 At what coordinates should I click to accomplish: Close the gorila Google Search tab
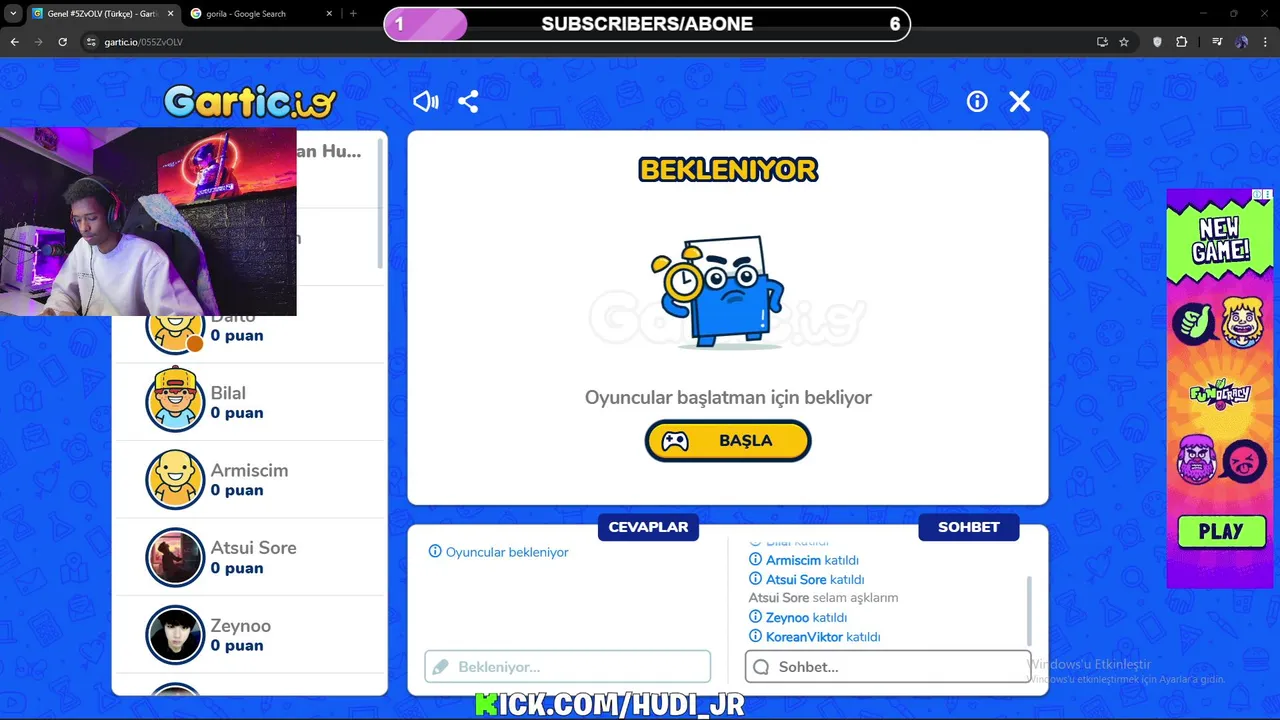pyautogui.click(x=329, y=14)
